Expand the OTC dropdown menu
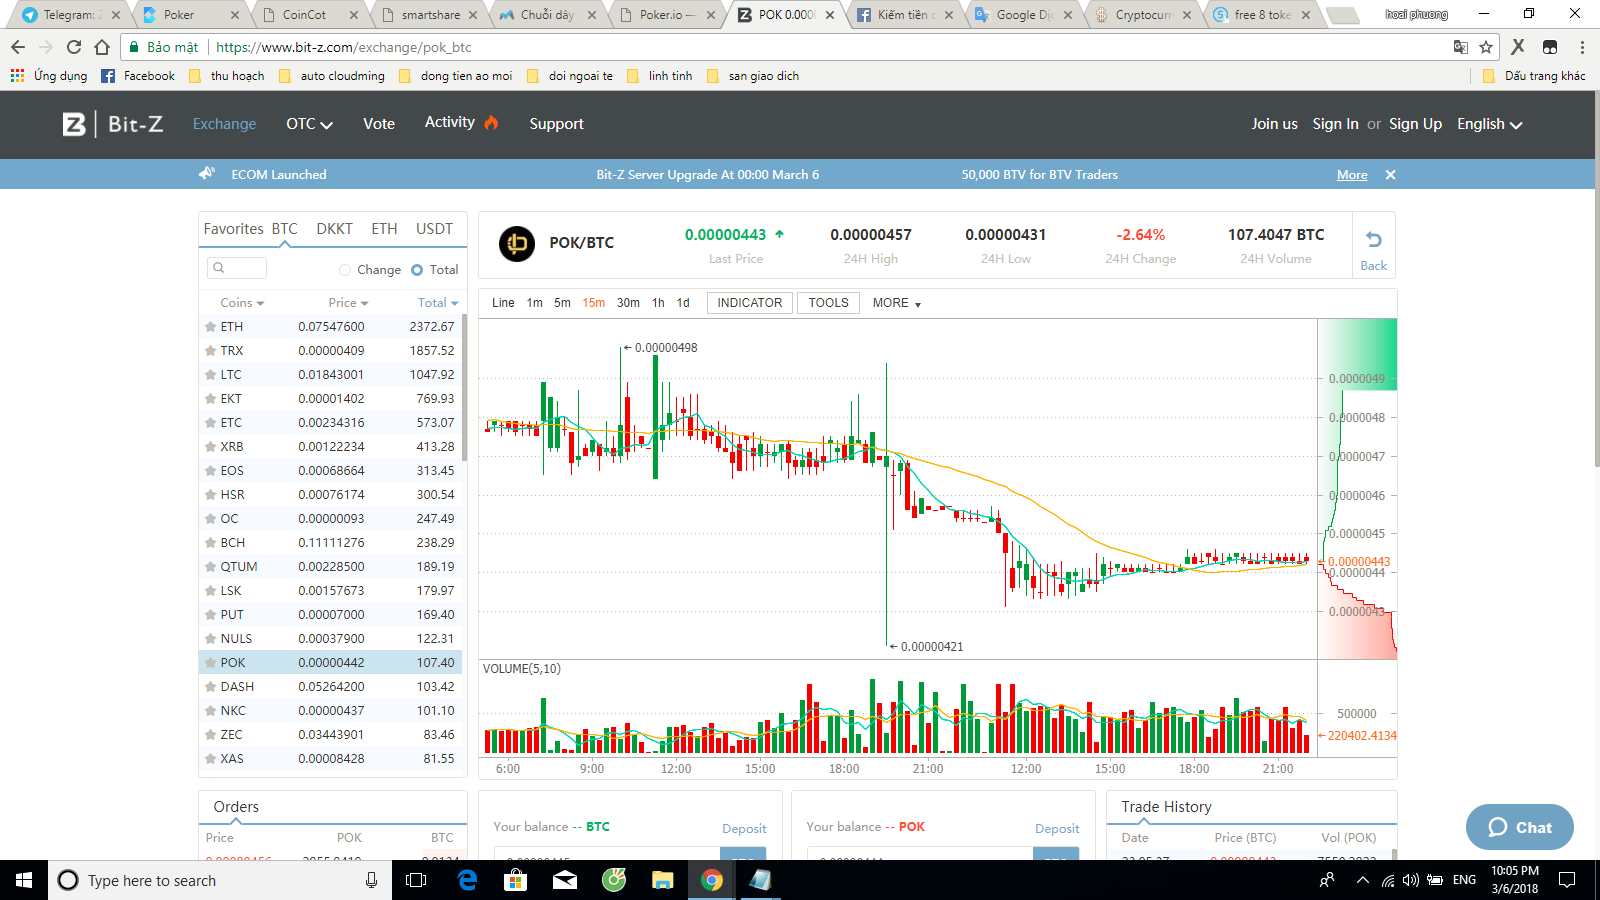The image size is (1600, 900). 309,124
